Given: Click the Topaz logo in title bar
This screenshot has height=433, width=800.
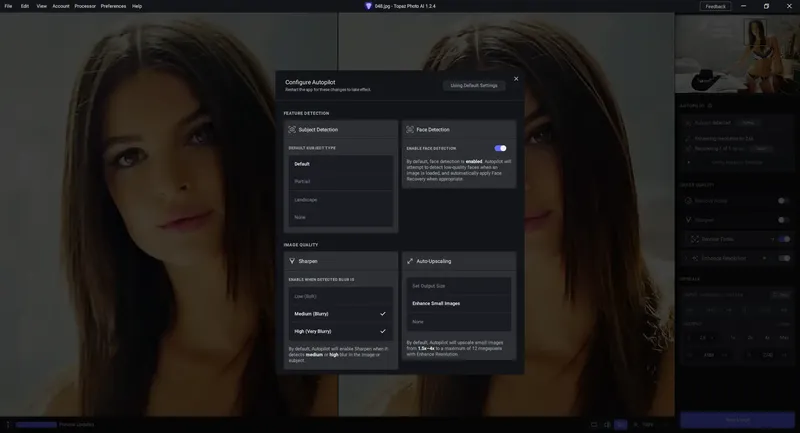Looking at the screenshot, I should coord(368,6).
